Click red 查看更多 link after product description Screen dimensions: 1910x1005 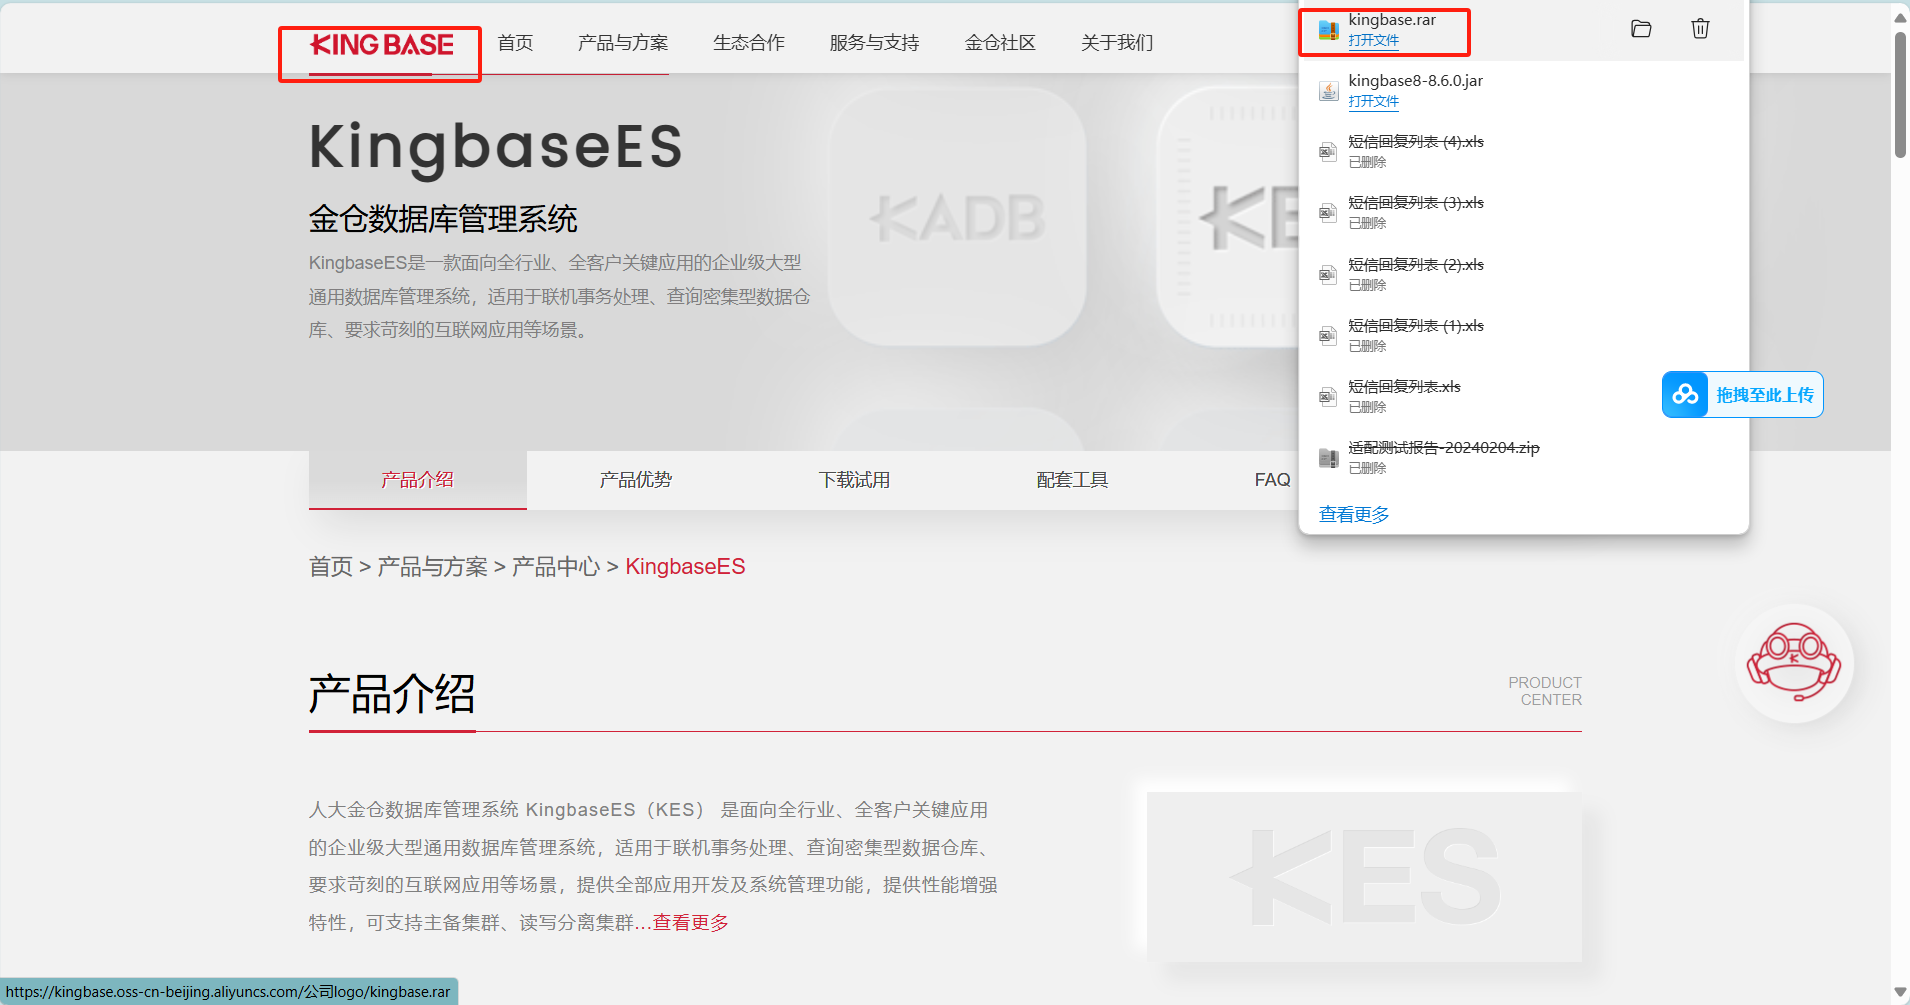[x=691, y=922]
